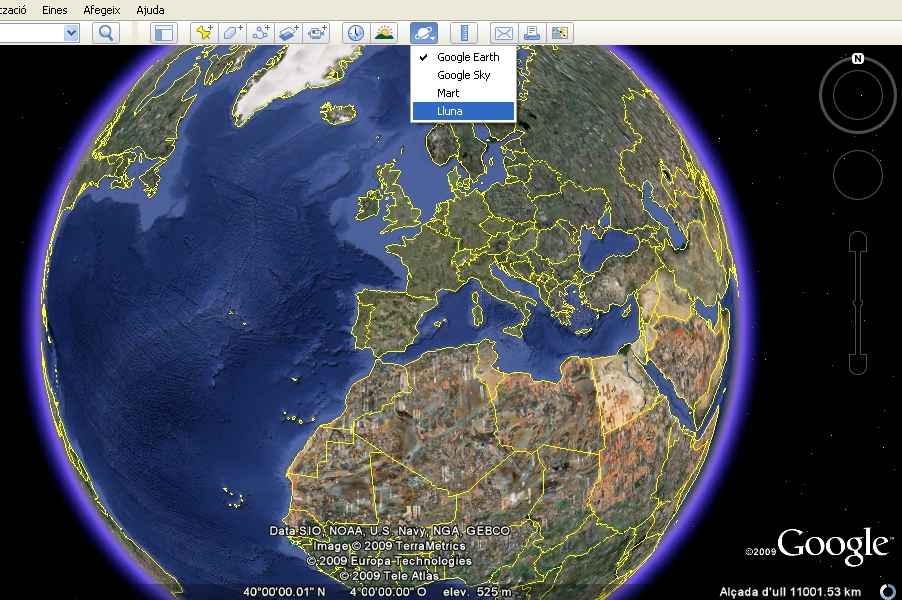Viewport: 902px width, 600px height.
Task: Switch to Lluna in the planet list
Action: (449, 111)
